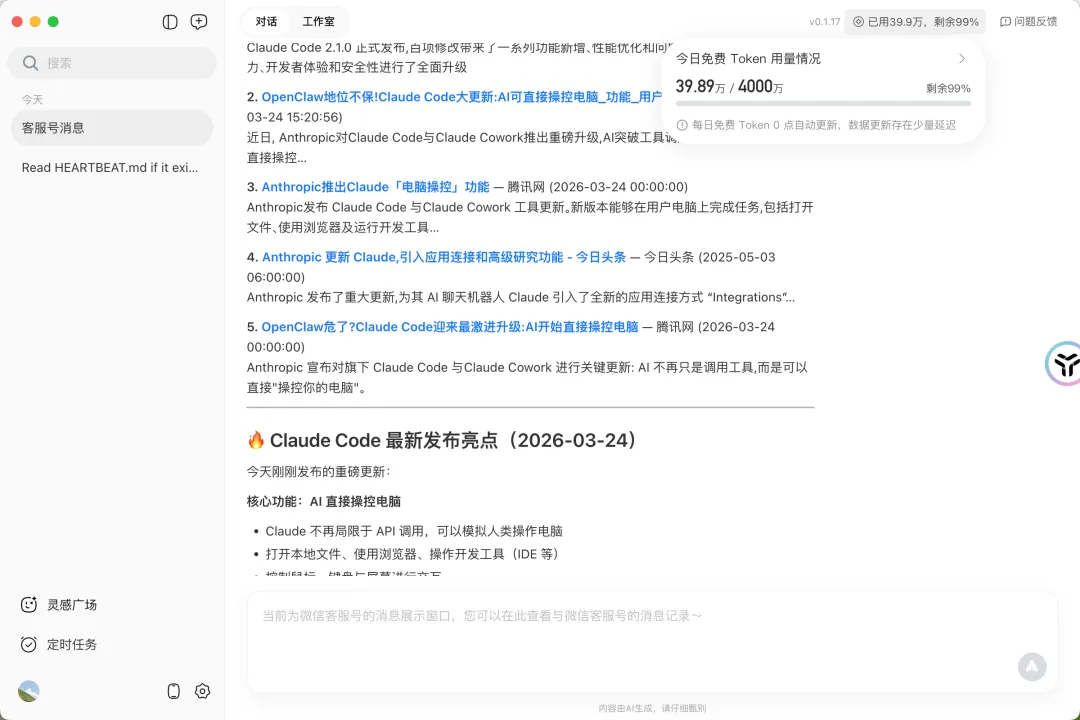Open the user avatar profile
The image size is (1080, 720).
(28, 691)
